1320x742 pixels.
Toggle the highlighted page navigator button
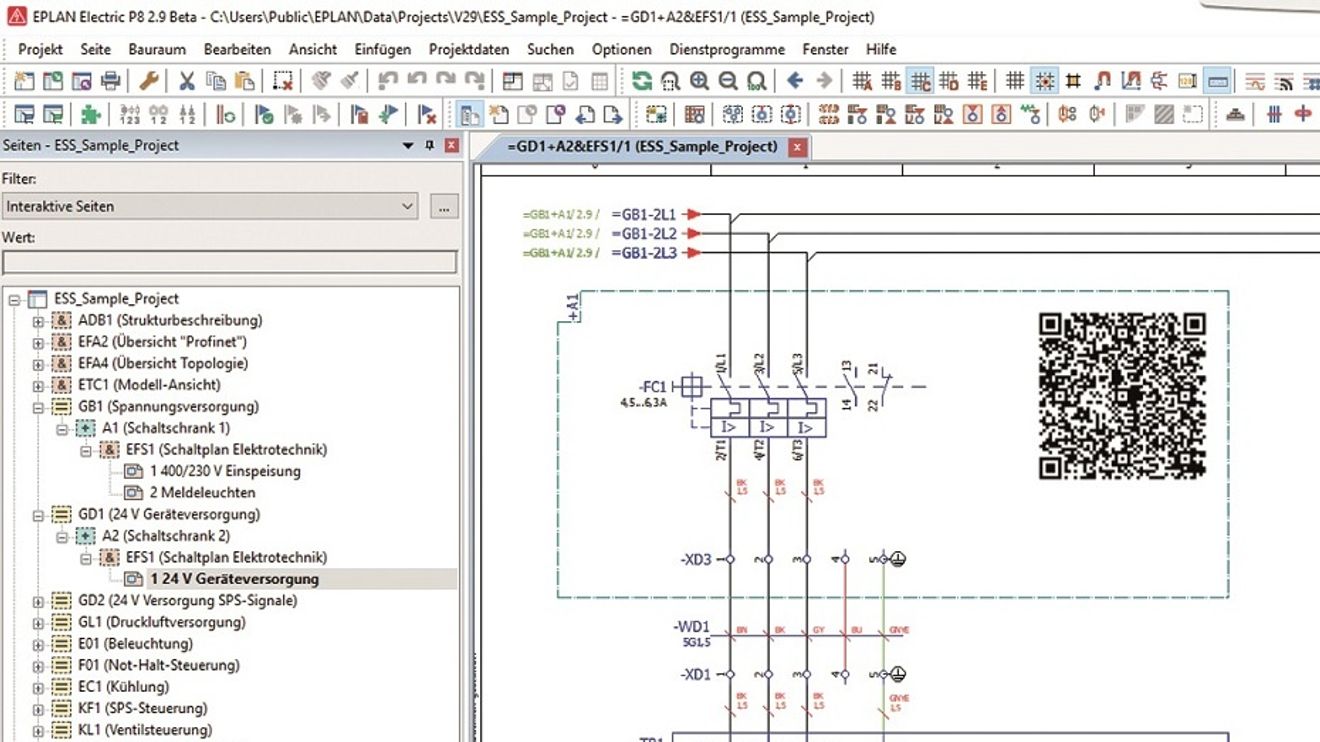[x=468, y=114]
